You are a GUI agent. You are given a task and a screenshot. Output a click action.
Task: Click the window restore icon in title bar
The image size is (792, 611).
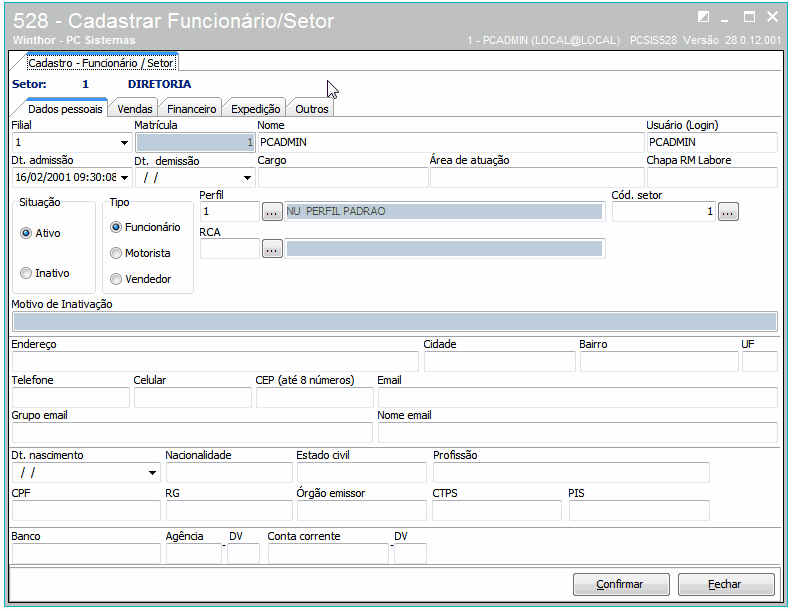[703, 17]
